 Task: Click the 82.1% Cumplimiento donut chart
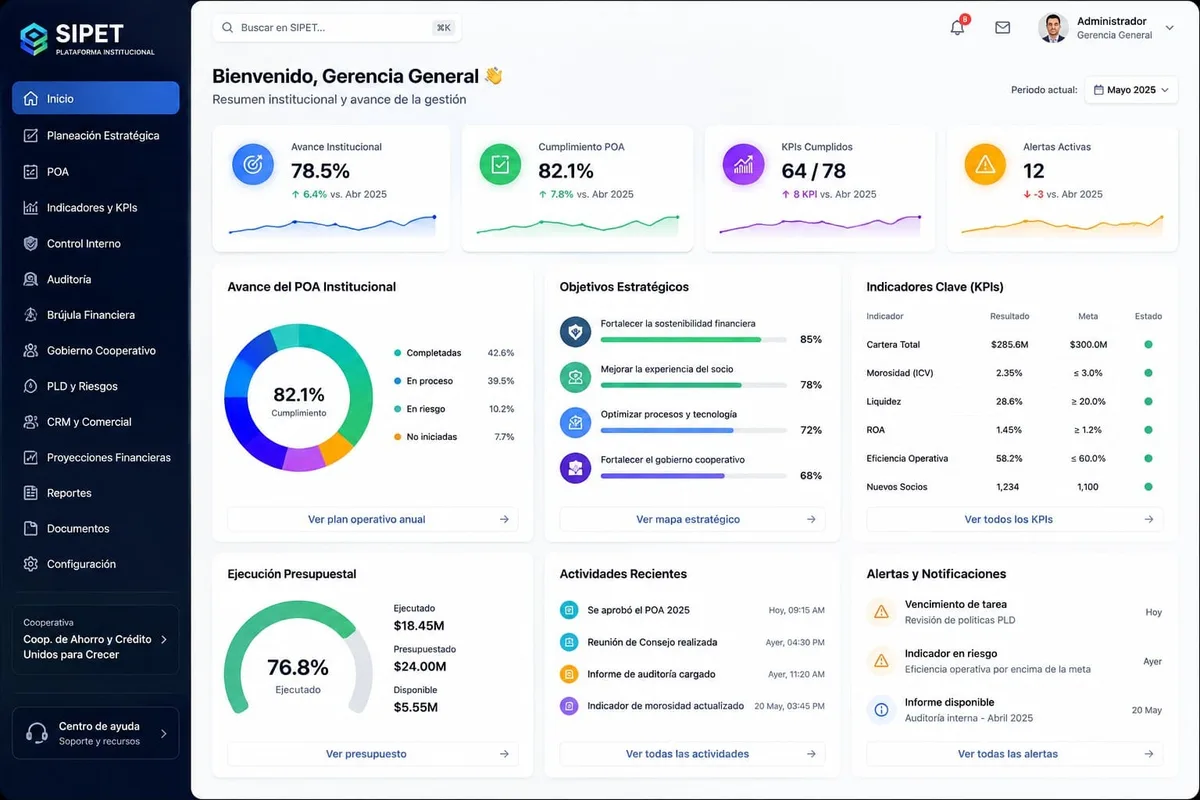pos(298,398)
